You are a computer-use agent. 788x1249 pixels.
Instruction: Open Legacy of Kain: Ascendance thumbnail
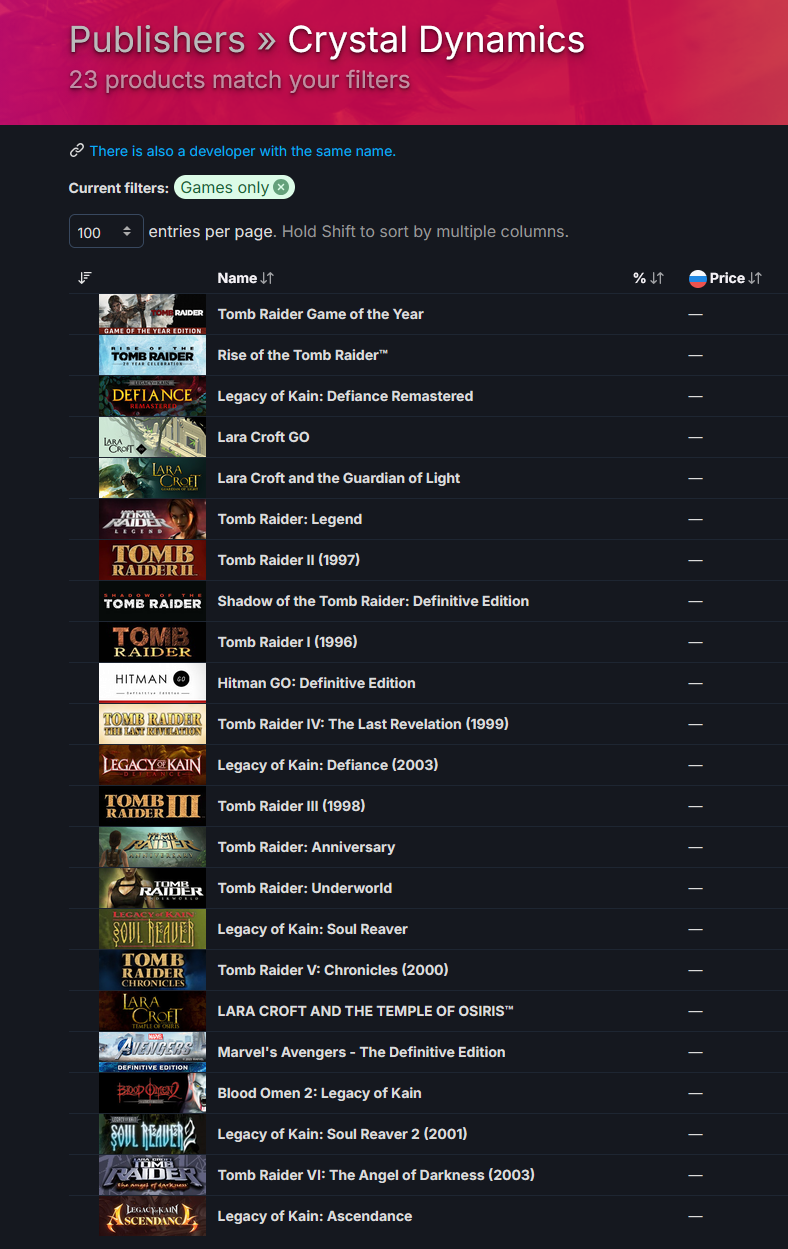152,1216
